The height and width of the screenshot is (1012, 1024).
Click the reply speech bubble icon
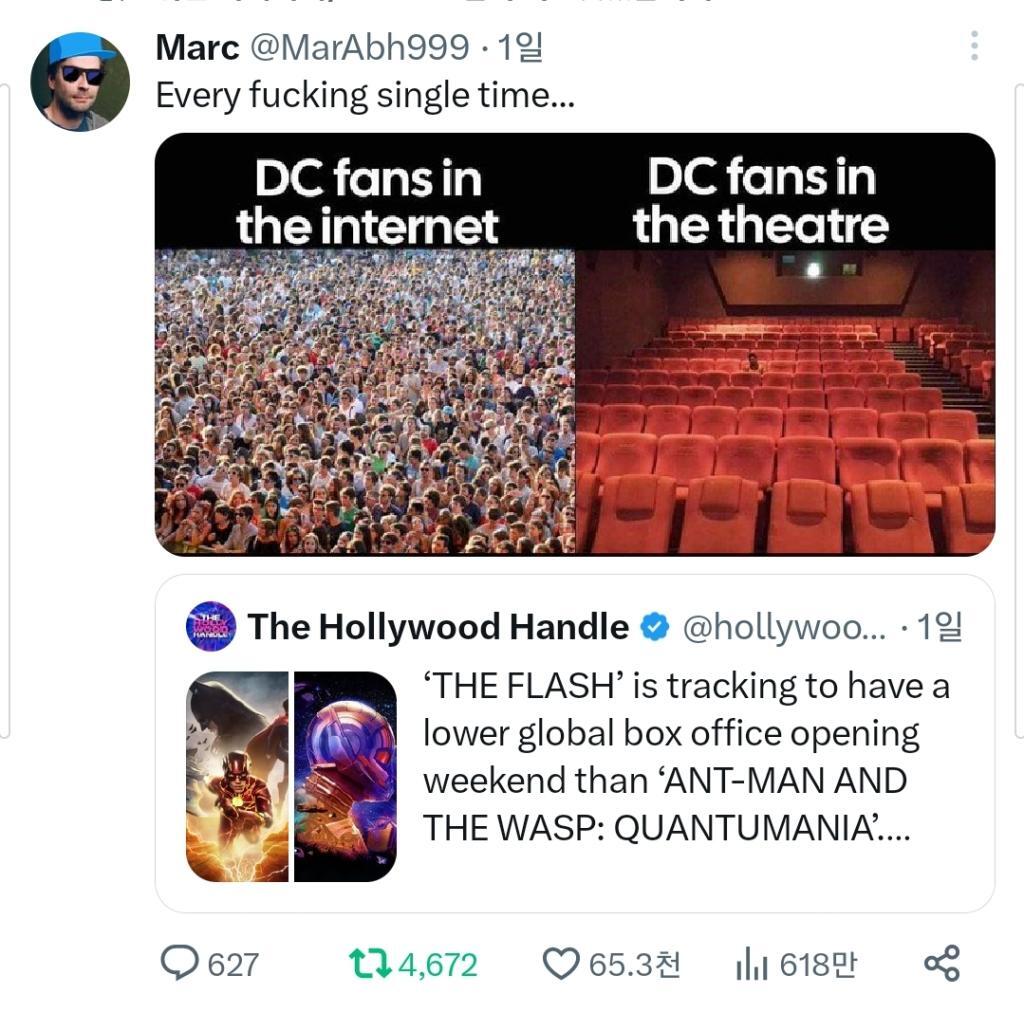tap(179, 963)
